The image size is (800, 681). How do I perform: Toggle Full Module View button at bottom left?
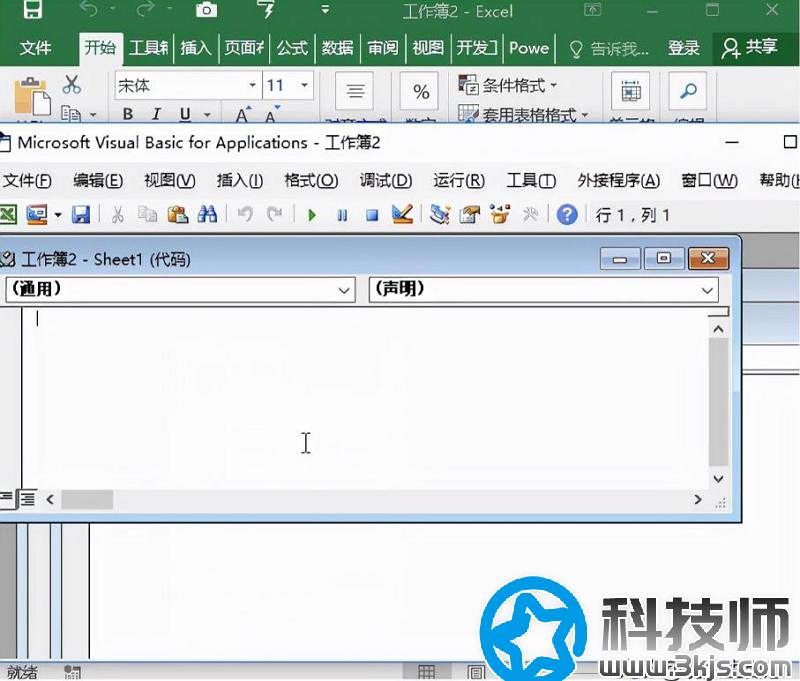coord(27,499)
